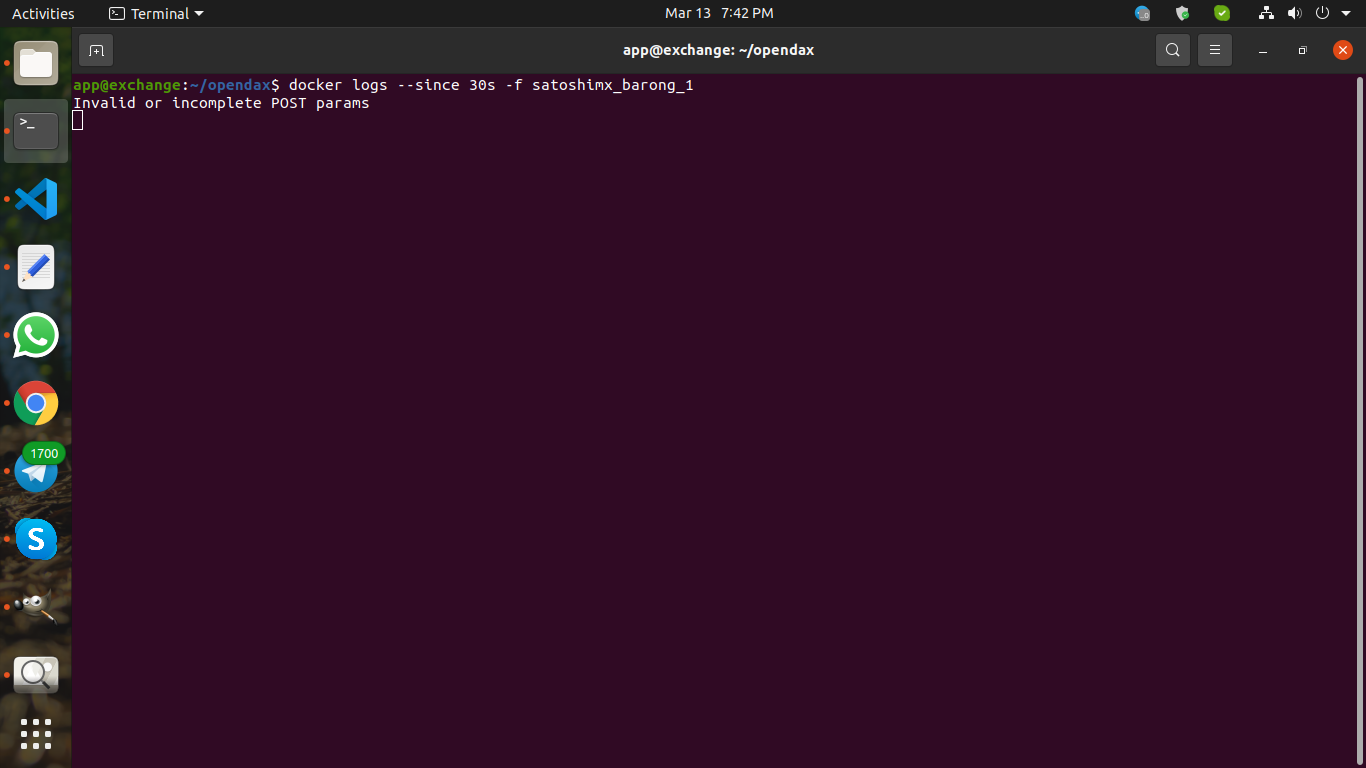Toggle the green sync tray indicator
The image size is (1366, 768).
pos(1222,13)
